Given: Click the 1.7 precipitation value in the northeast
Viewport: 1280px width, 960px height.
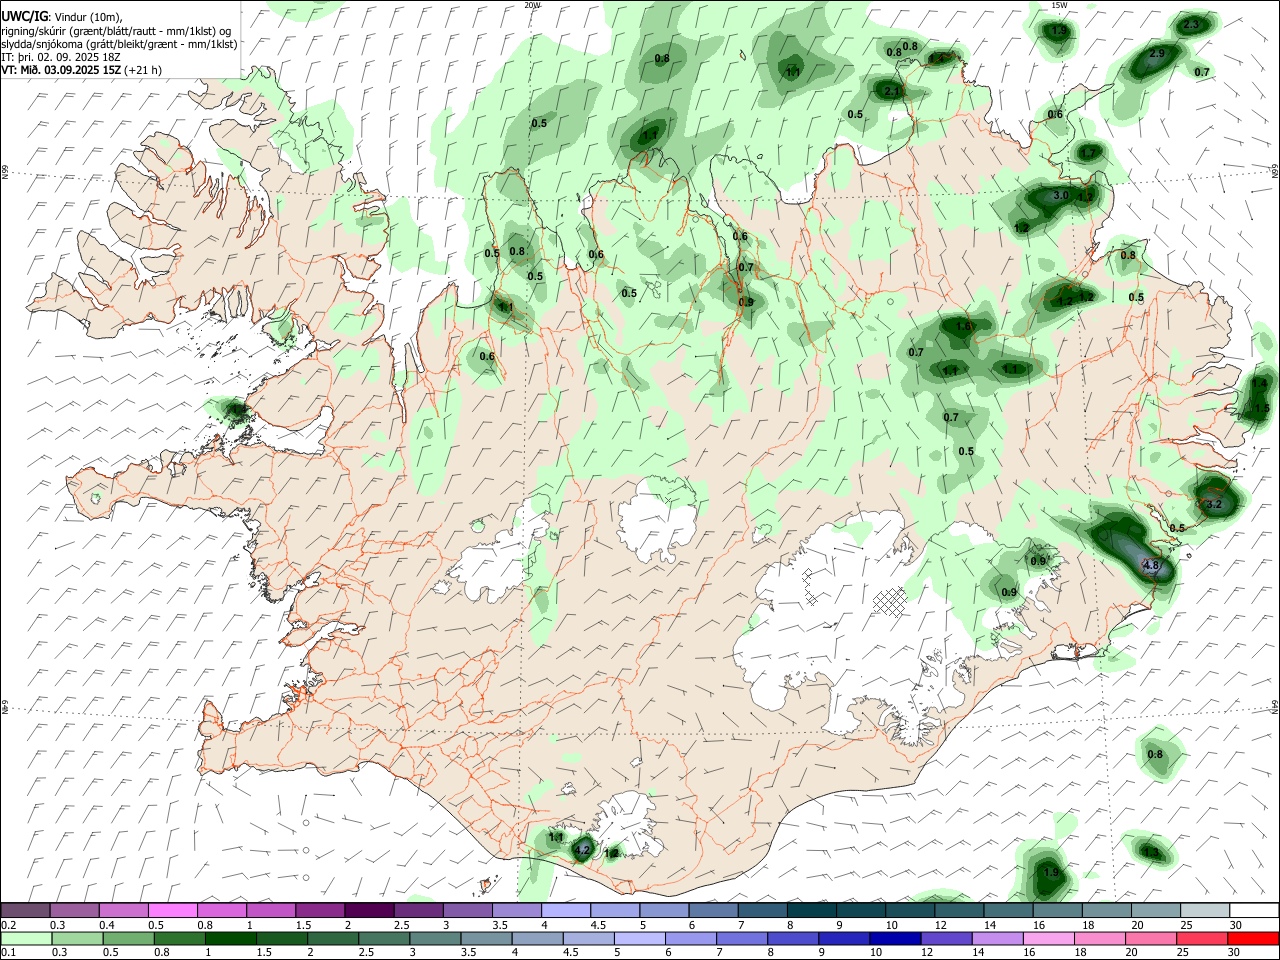Looking at the screenshot, I should click(1089, 152).
